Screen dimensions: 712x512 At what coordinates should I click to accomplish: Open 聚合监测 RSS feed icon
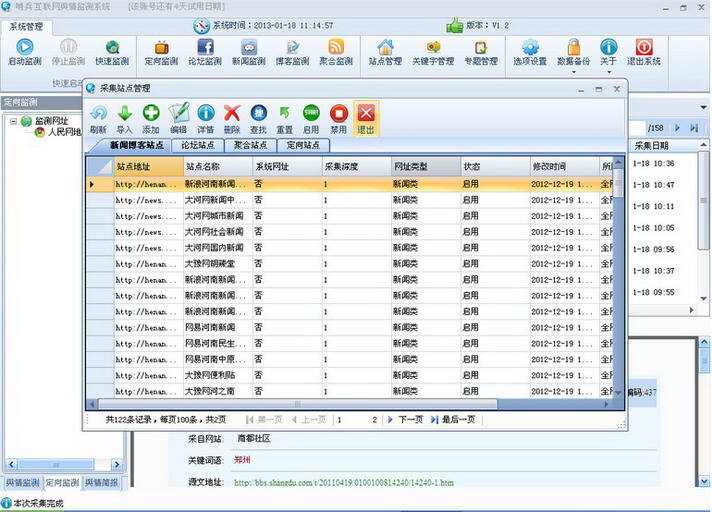336,47
